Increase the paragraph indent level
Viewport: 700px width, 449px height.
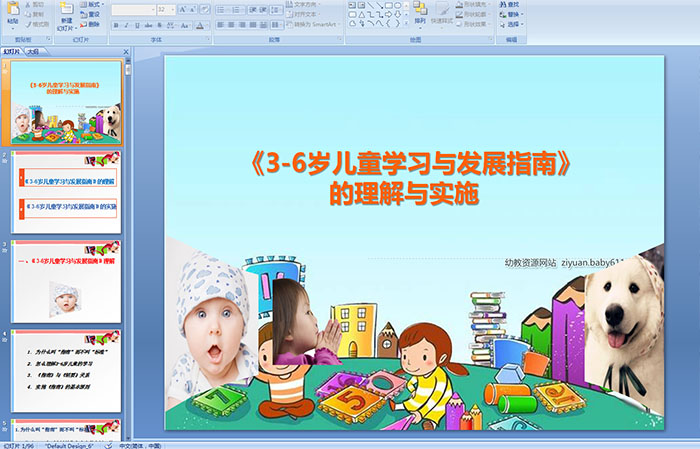pyautogui.click(x=263, y=9)
